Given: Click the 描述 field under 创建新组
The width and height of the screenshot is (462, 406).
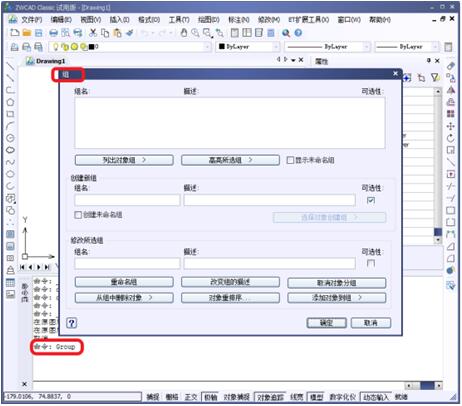Looking at the screenshot, I should tap(269, 200).
